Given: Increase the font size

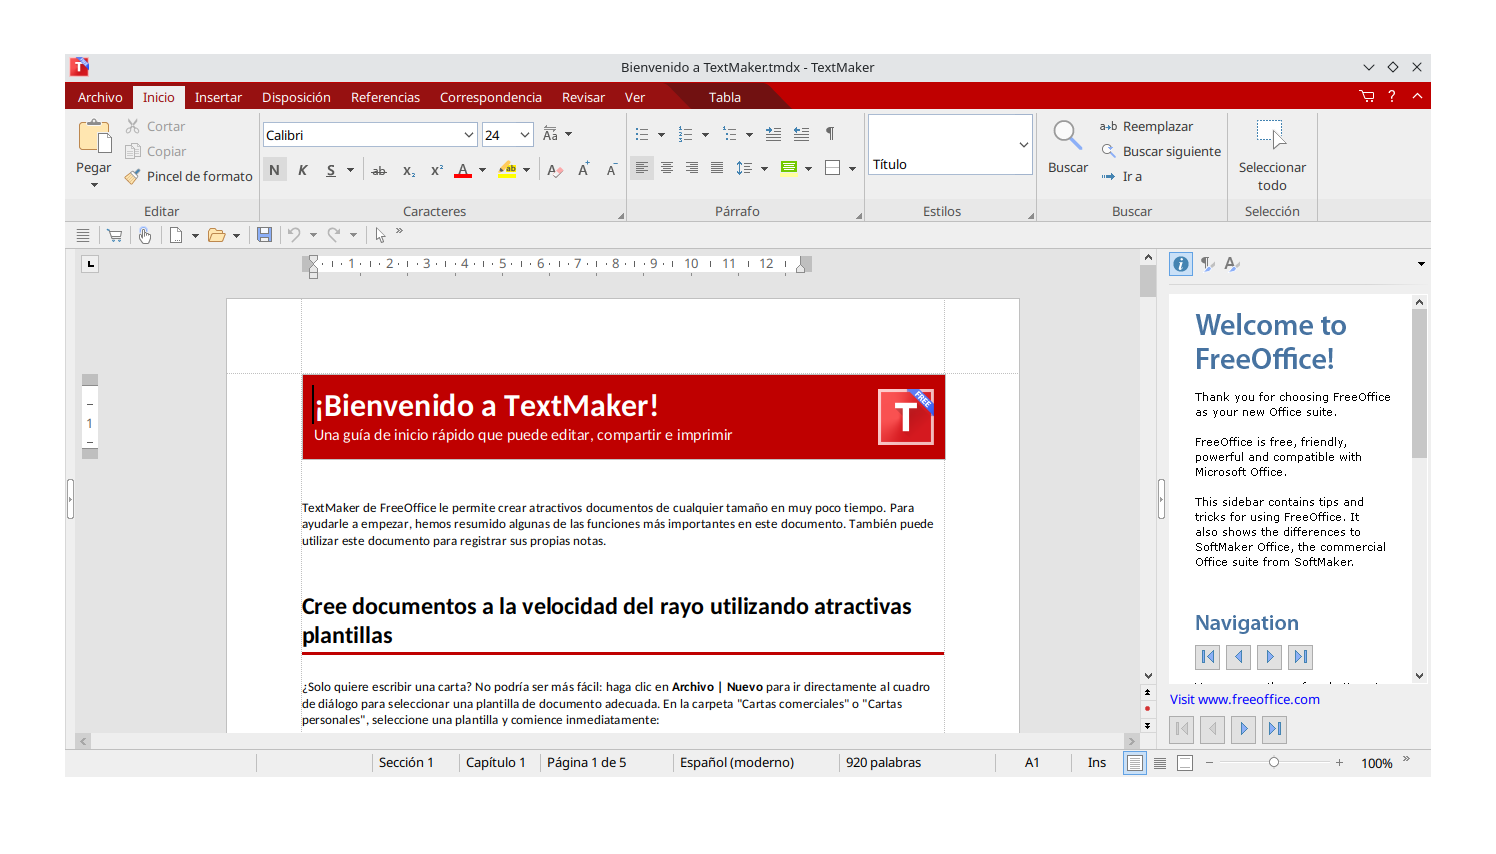Looking at the screenshot, I should (583, 170).
